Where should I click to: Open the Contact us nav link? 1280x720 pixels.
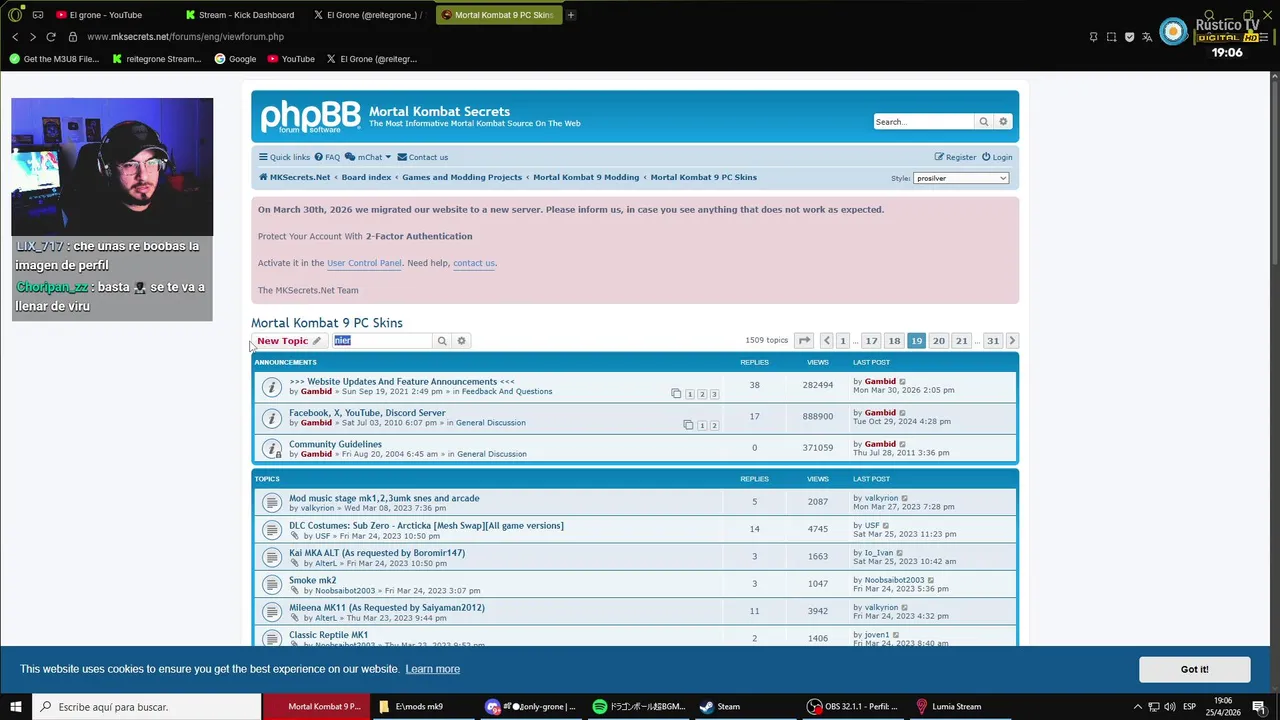(x=422, y=157)
